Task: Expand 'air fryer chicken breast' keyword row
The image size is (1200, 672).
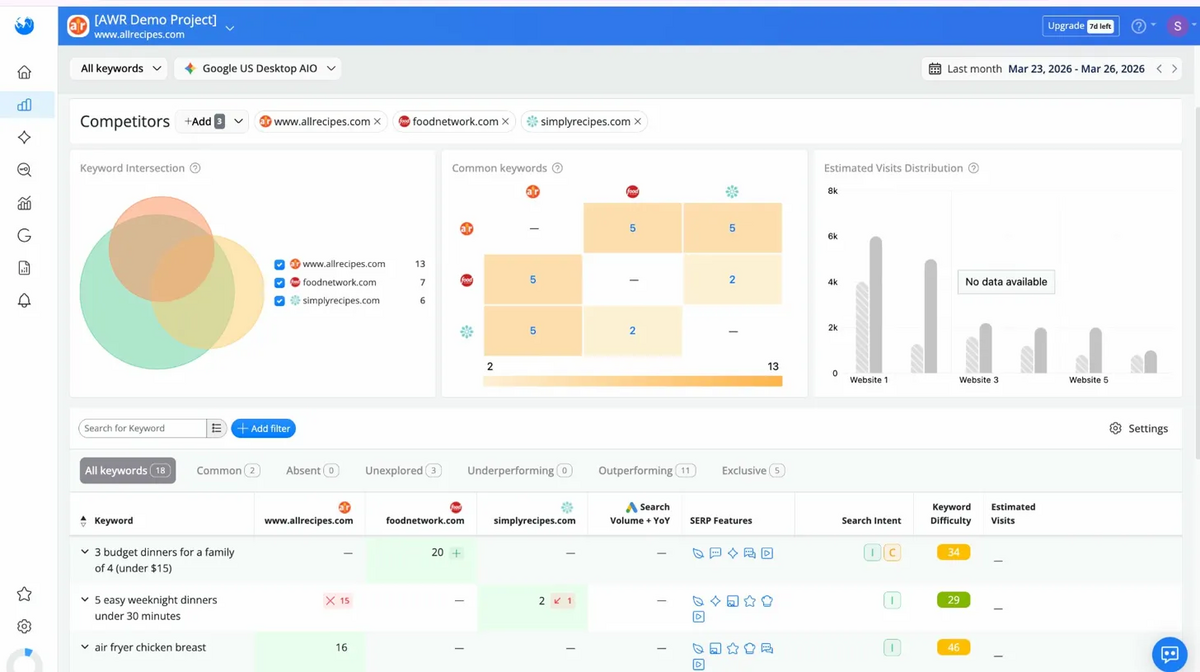Action: coord(85,648)
